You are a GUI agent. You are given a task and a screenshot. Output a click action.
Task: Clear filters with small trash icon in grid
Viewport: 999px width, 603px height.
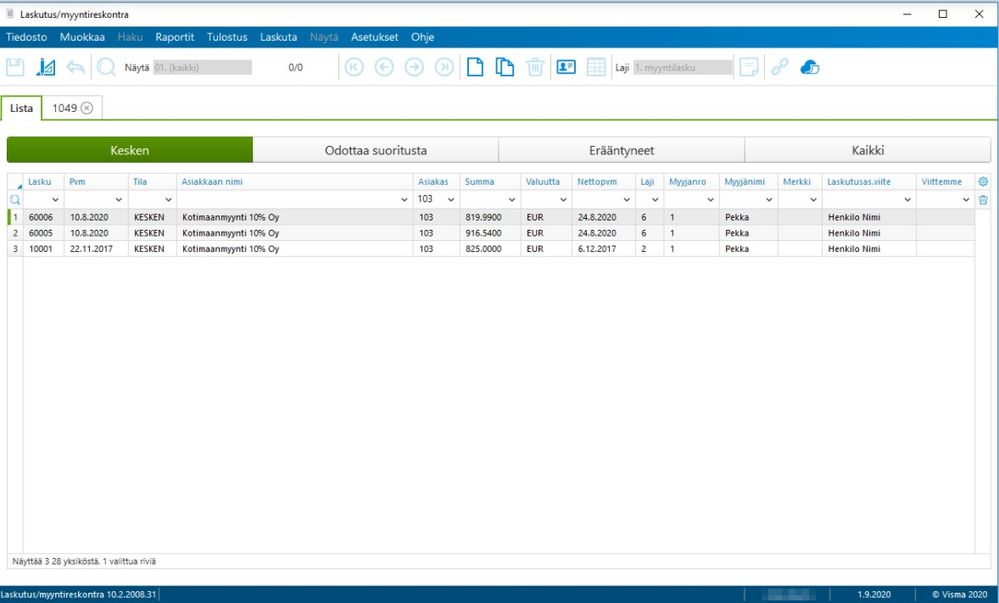coord(983,200)
